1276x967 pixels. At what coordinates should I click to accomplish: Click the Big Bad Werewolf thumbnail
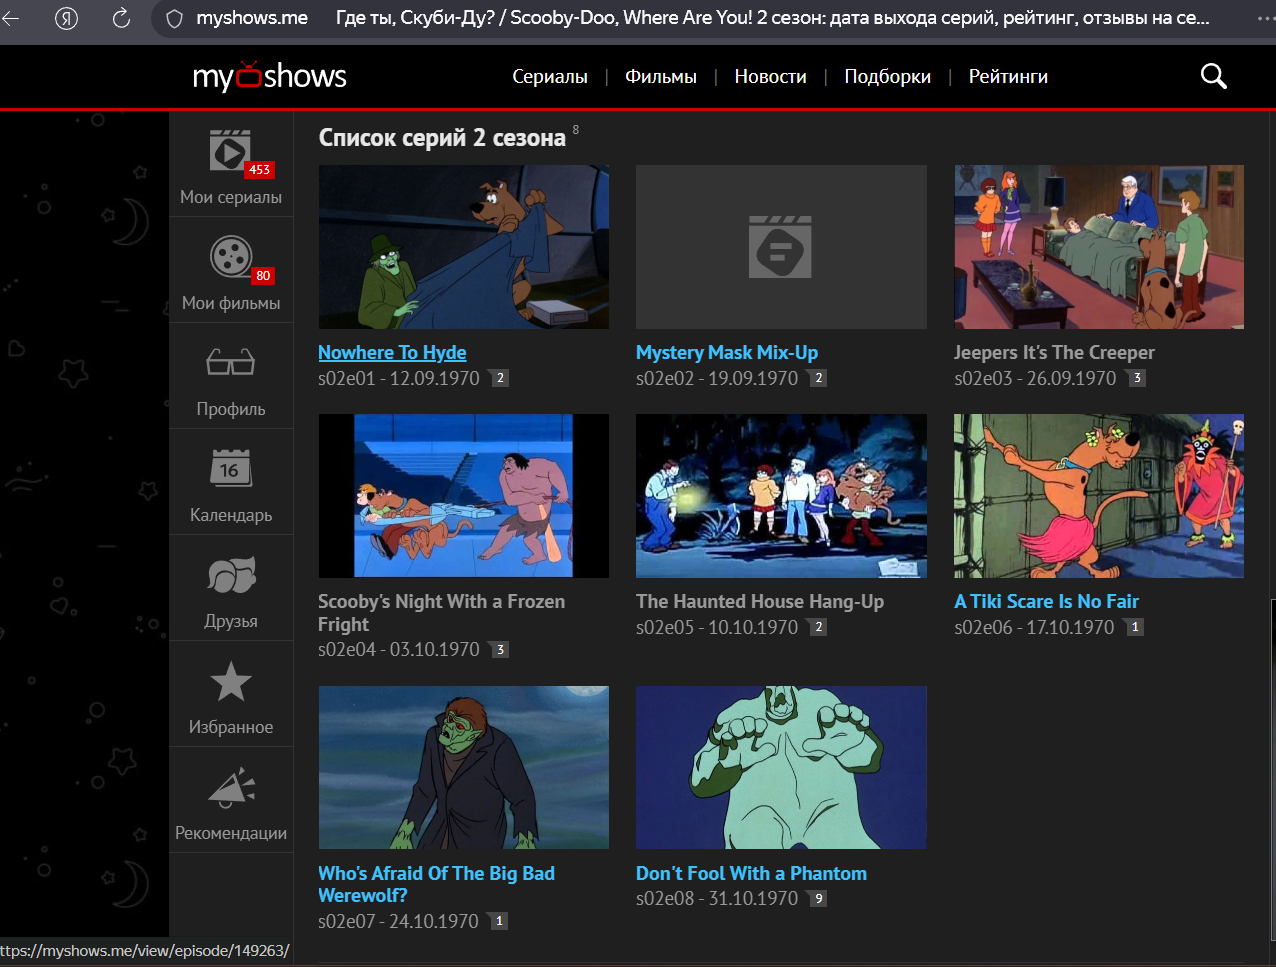point(464,767)
